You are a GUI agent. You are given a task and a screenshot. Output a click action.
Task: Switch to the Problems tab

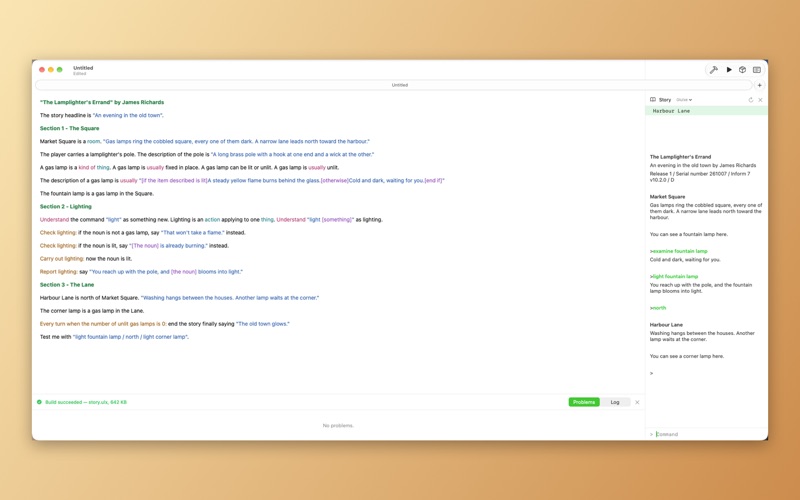pyautogui.click(x=584, y=402)
